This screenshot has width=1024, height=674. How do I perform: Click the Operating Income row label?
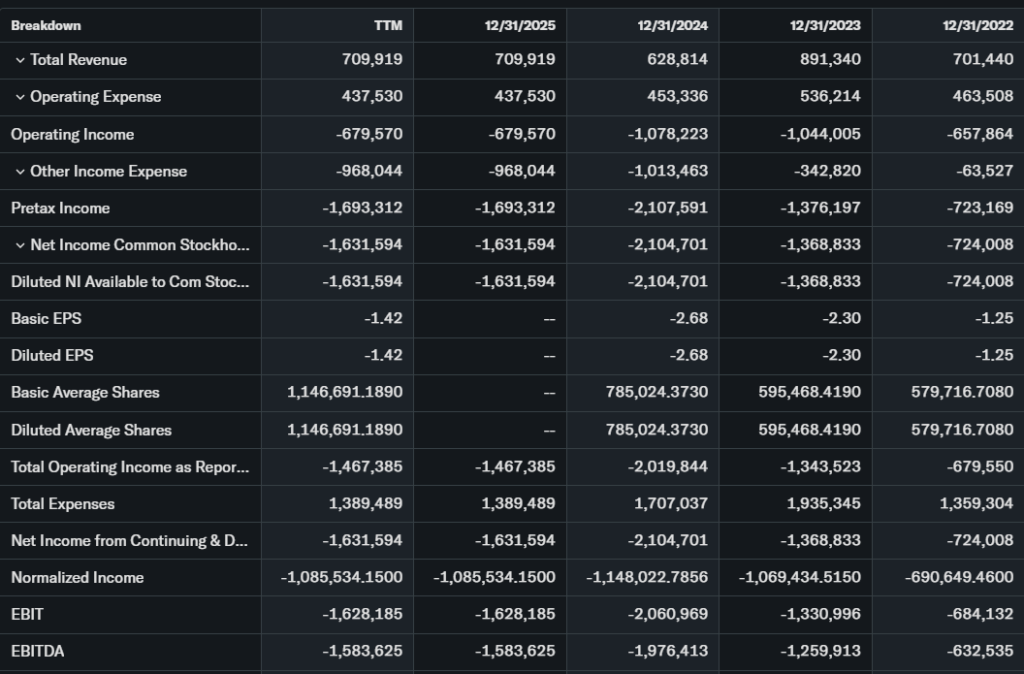72,134
